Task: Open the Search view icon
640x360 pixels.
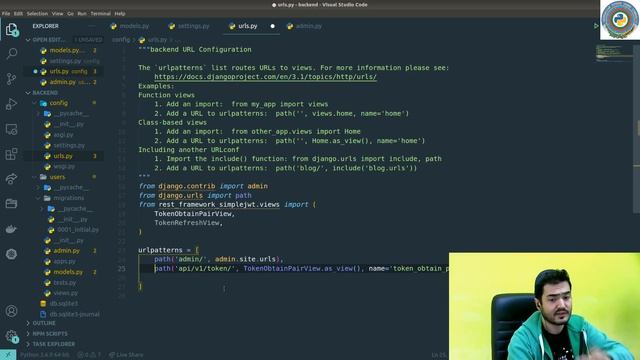Action: click(x=11, y=53)
